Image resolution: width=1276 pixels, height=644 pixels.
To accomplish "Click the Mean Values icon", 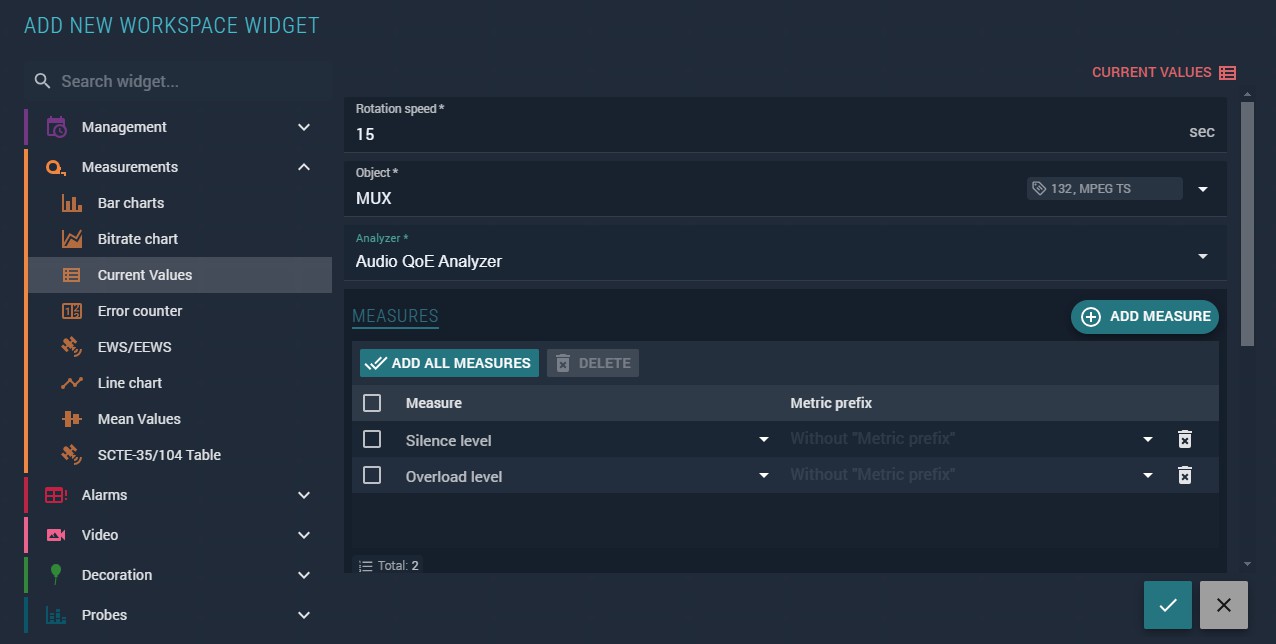I will click(72, 419).
